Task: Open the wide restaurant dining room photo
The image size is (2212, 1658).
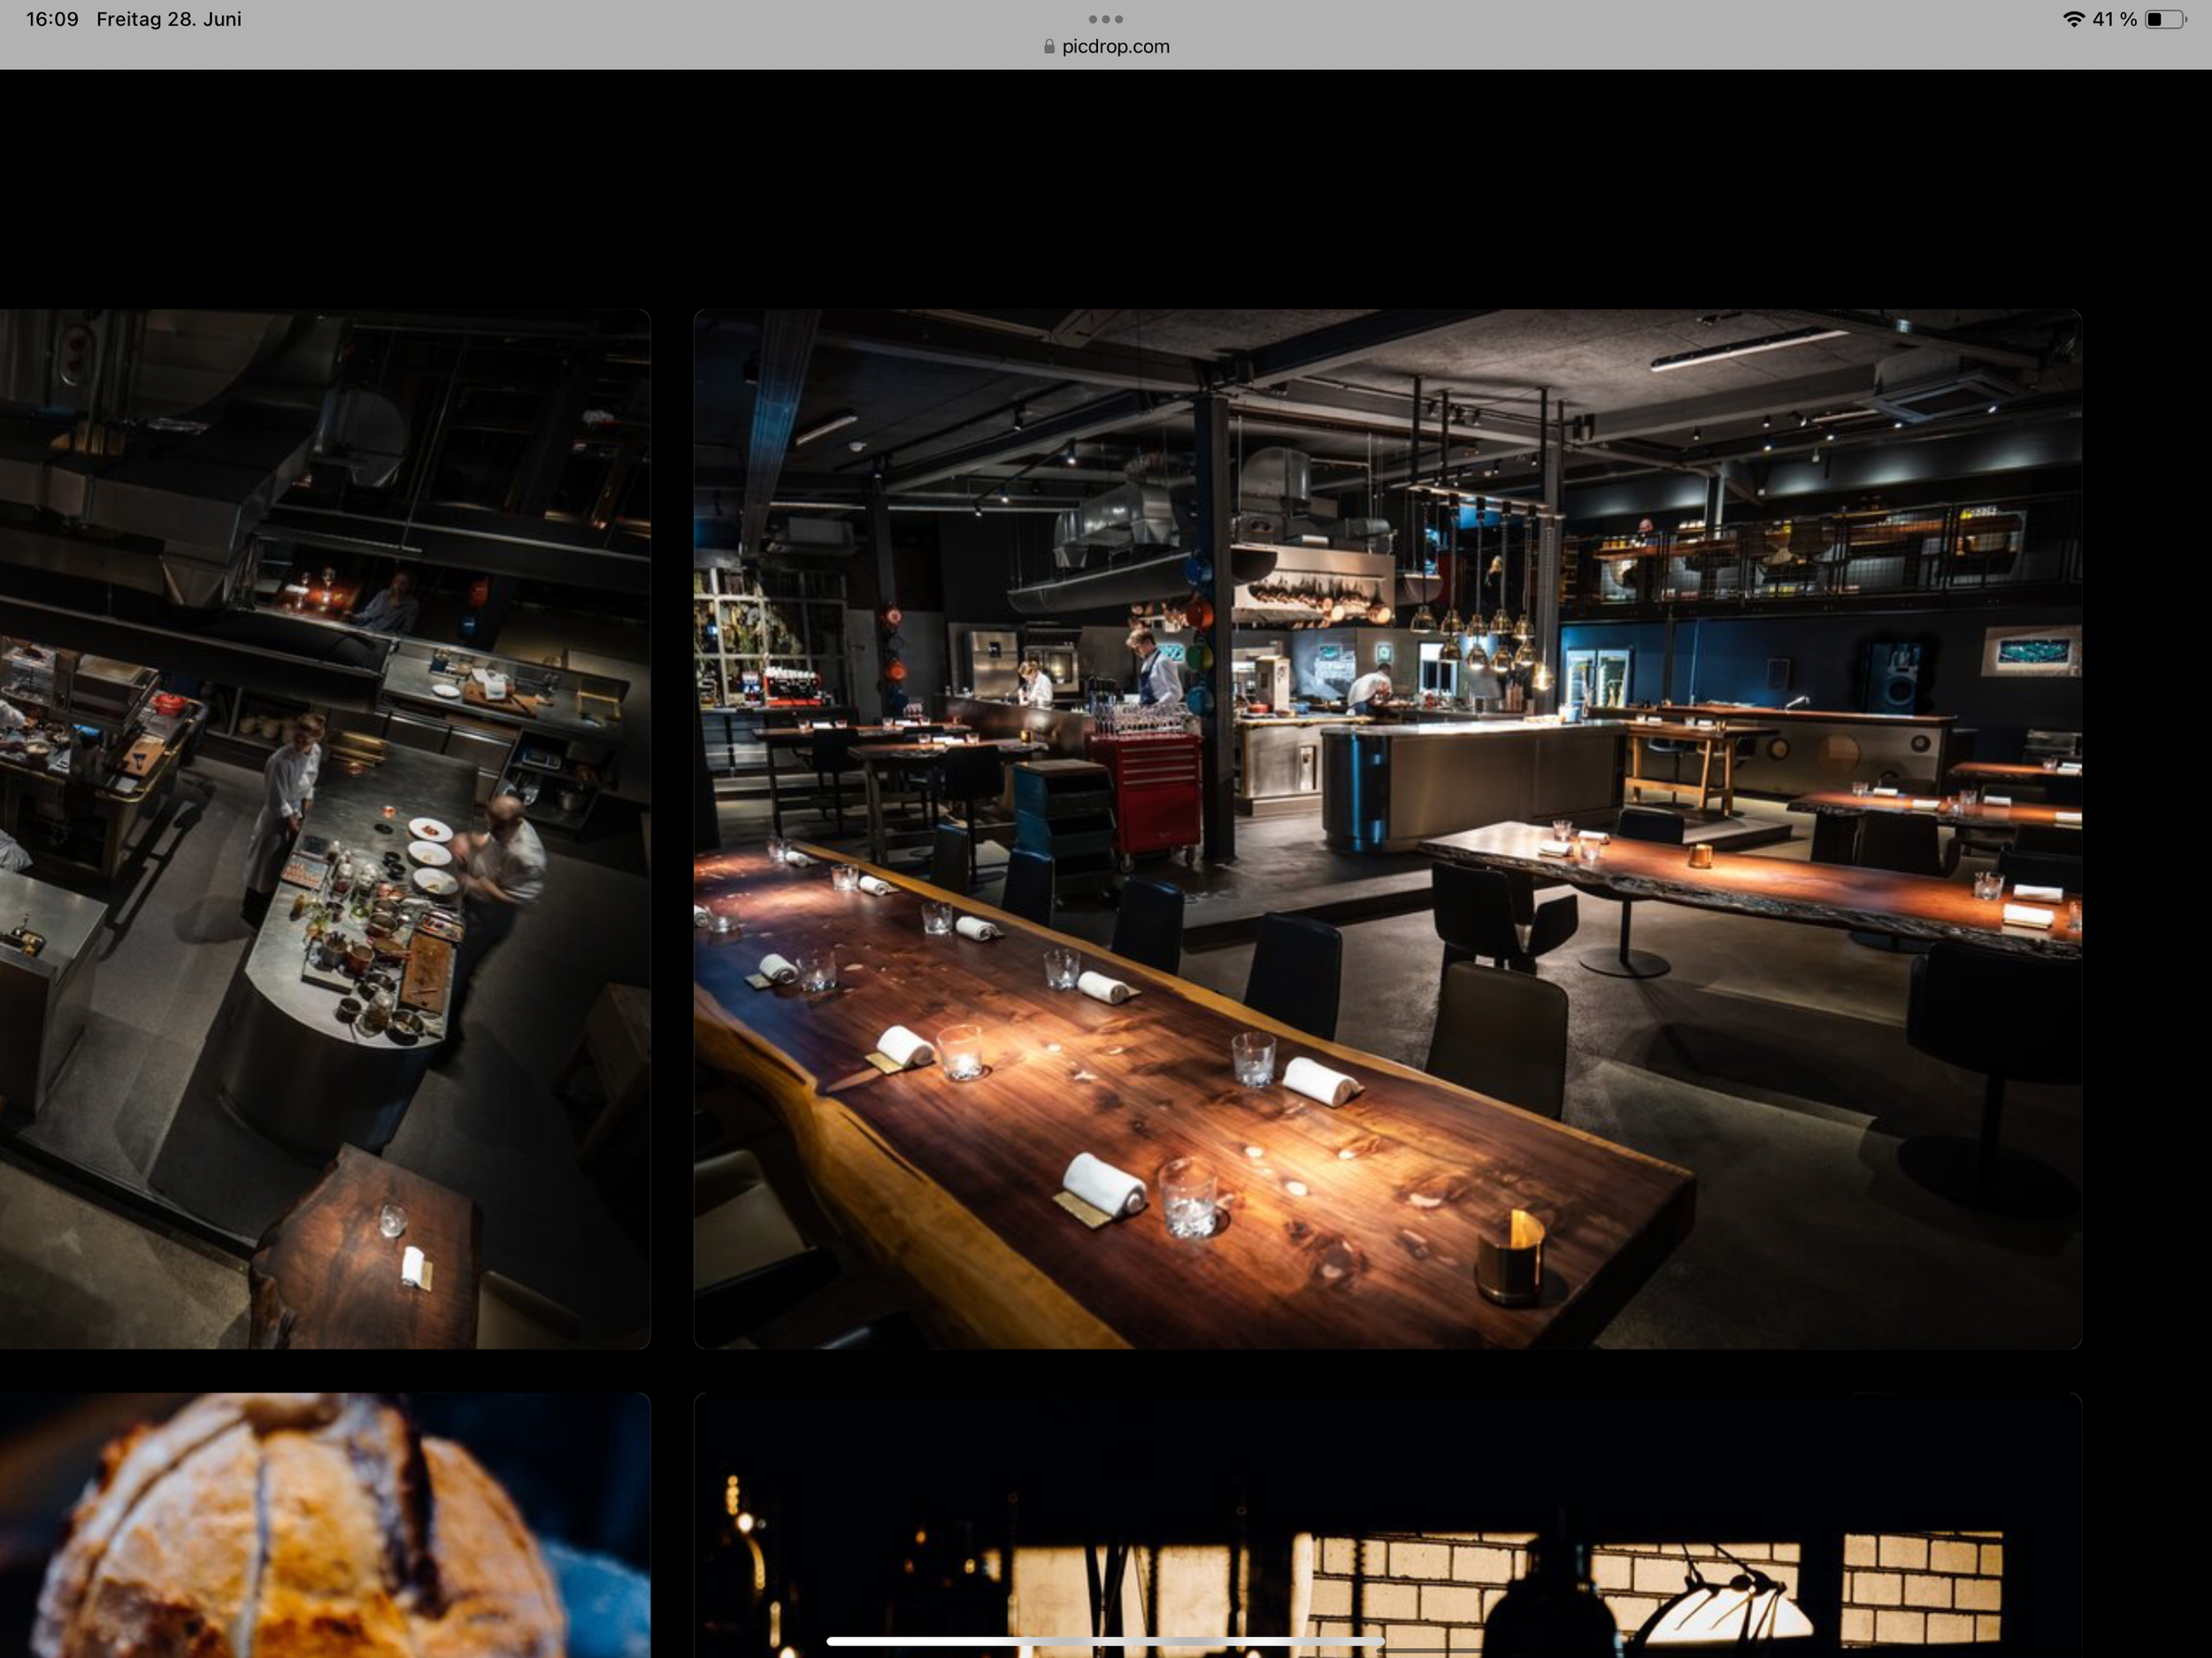Action: tap(1388, 829)
